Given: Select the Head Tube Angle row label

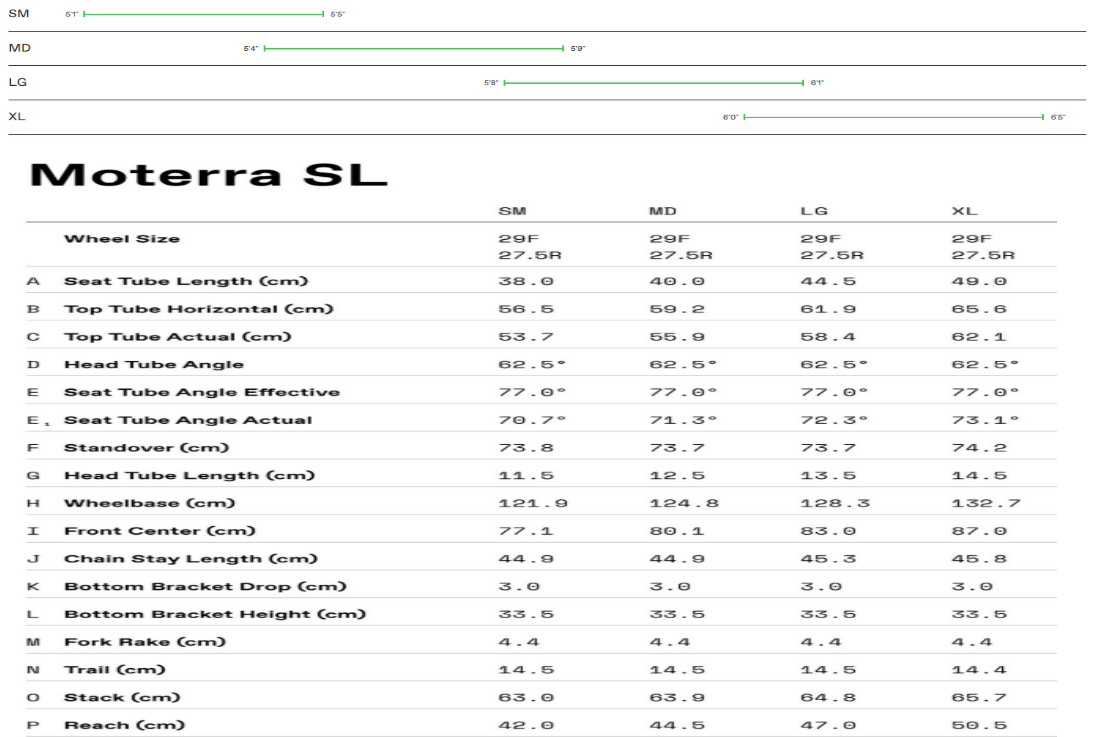Looking at the screenshot, I should [154, 364].
